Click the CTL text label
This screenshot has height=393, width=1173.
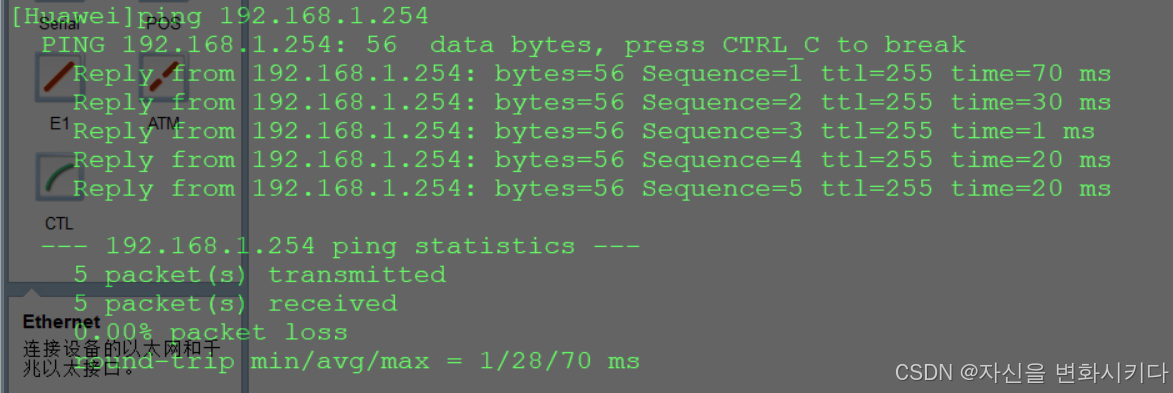pyautogui.click(x=60, y=223)
